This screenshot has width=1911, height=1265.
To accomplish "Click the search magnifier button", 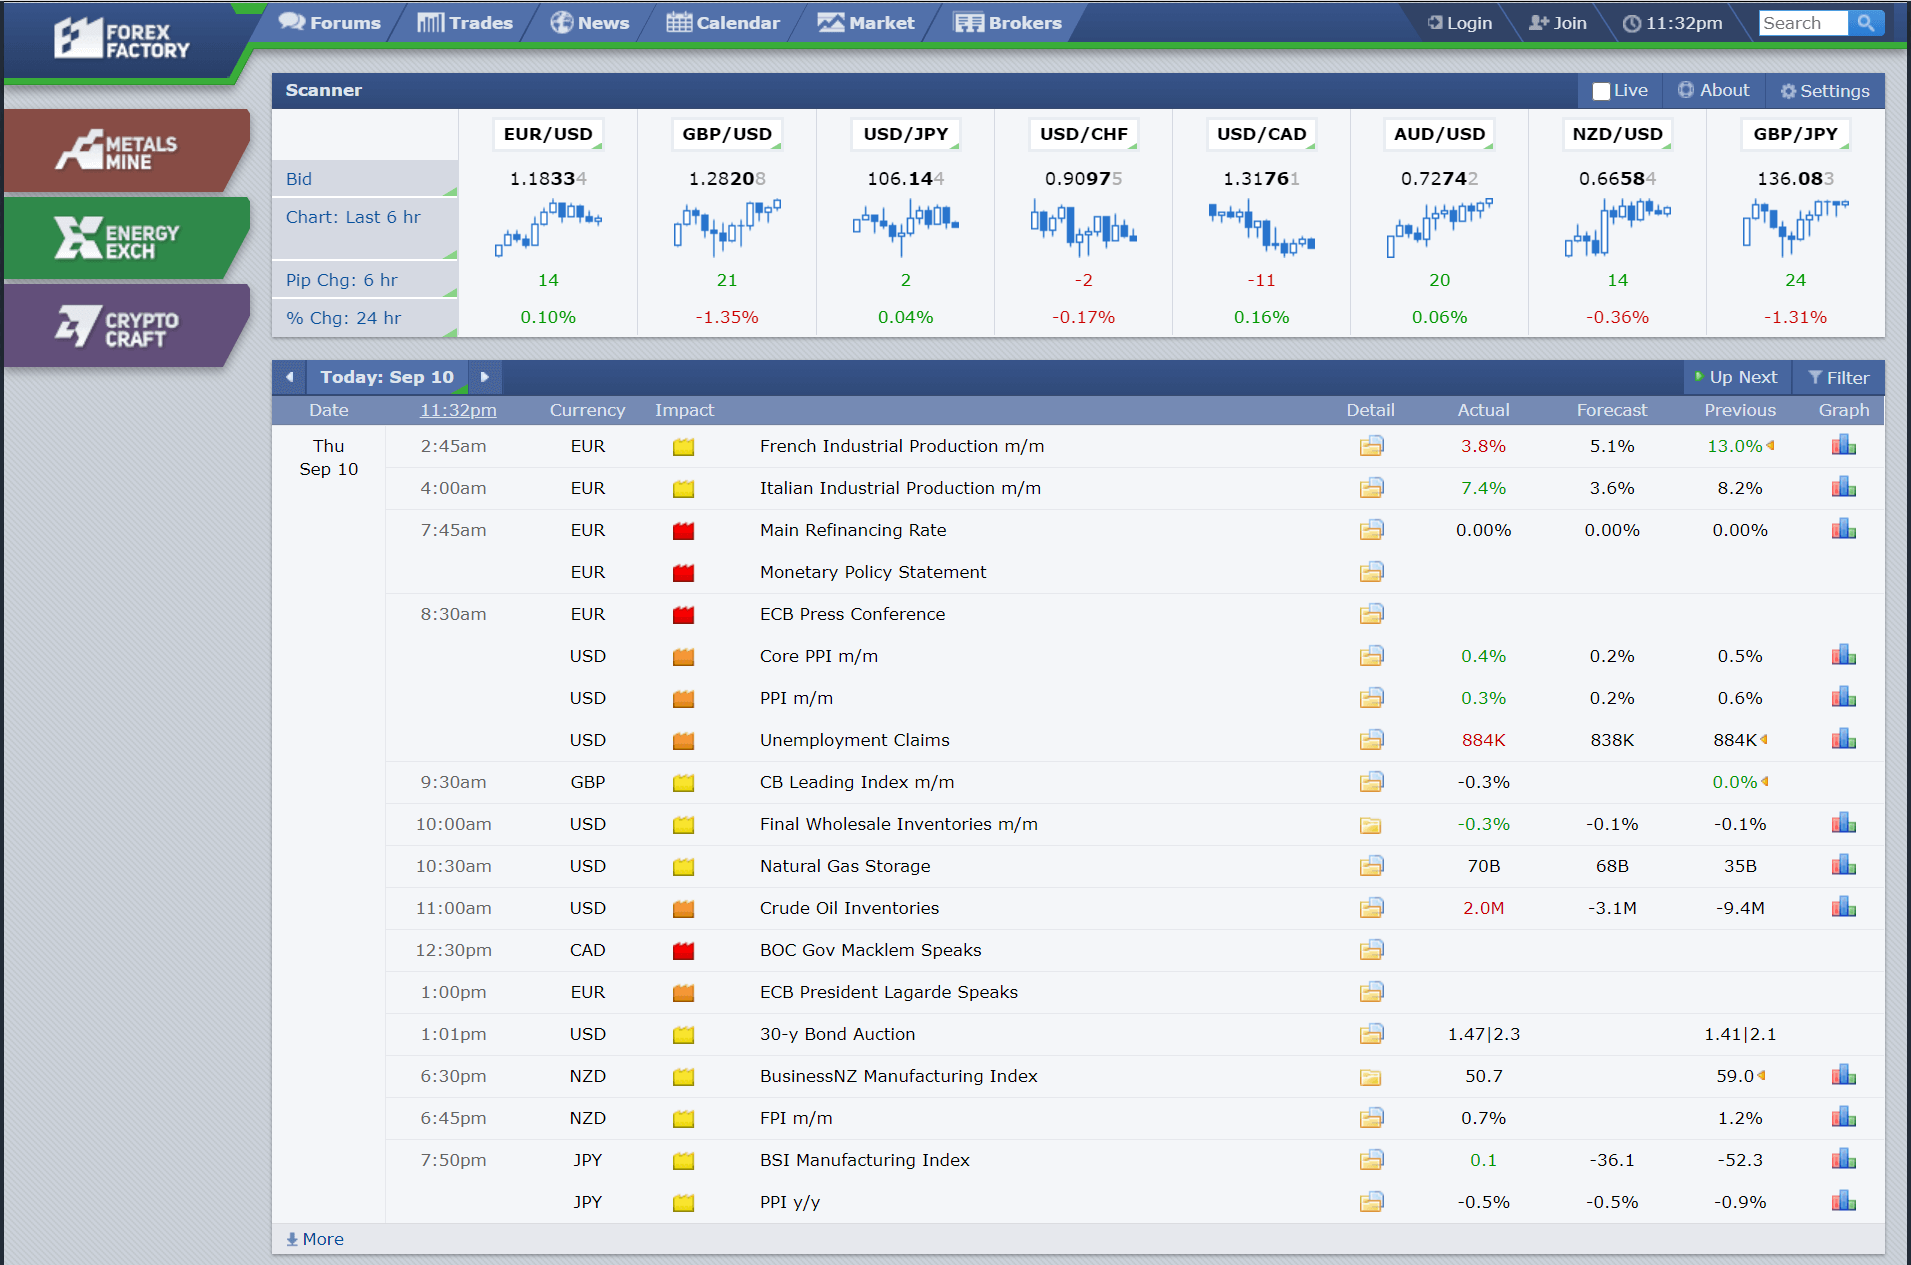I will [x=1866, y=23].
